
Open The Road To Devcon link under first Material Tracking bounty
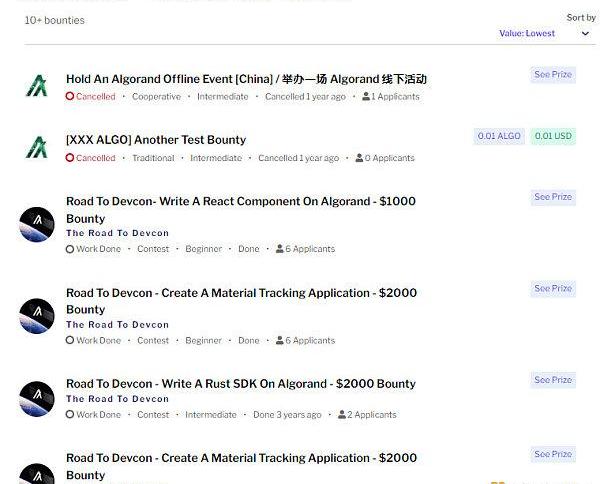pyautogui.click(x=117, y=325)
